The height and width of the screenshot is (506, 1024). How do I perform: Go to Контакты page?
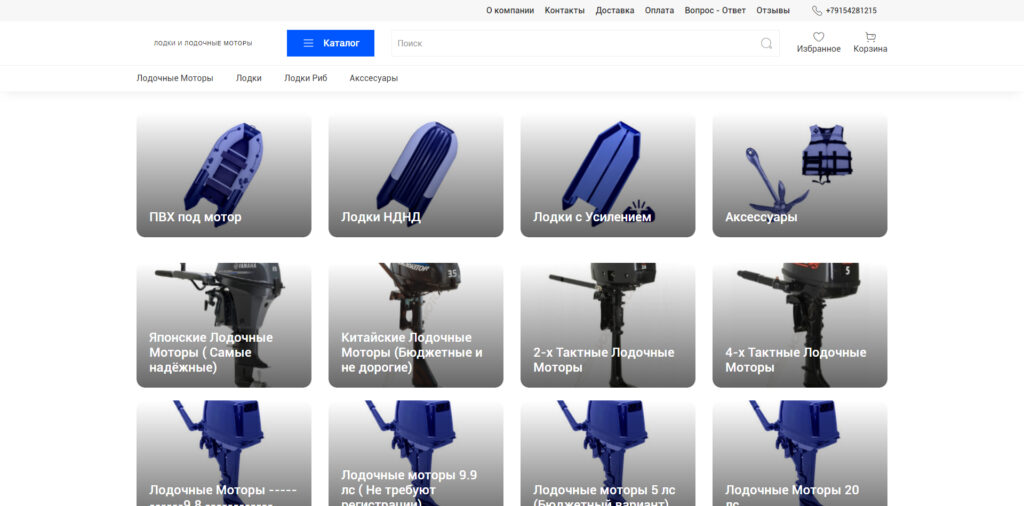pos(564,10)
